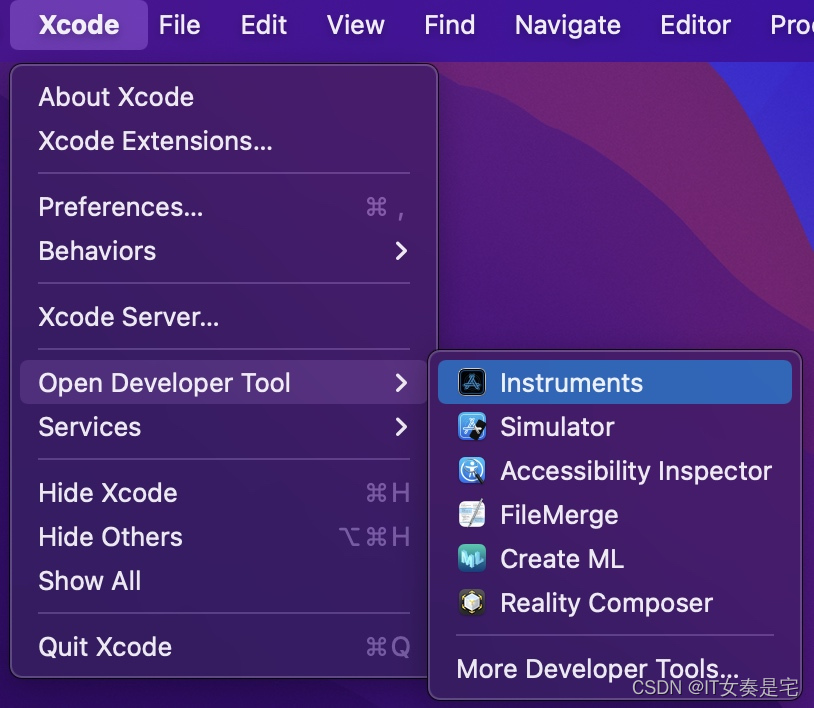Expand the Open Developer Tool chevron
Viewport: 814px width, 708px height.
[x=401, y=383]
